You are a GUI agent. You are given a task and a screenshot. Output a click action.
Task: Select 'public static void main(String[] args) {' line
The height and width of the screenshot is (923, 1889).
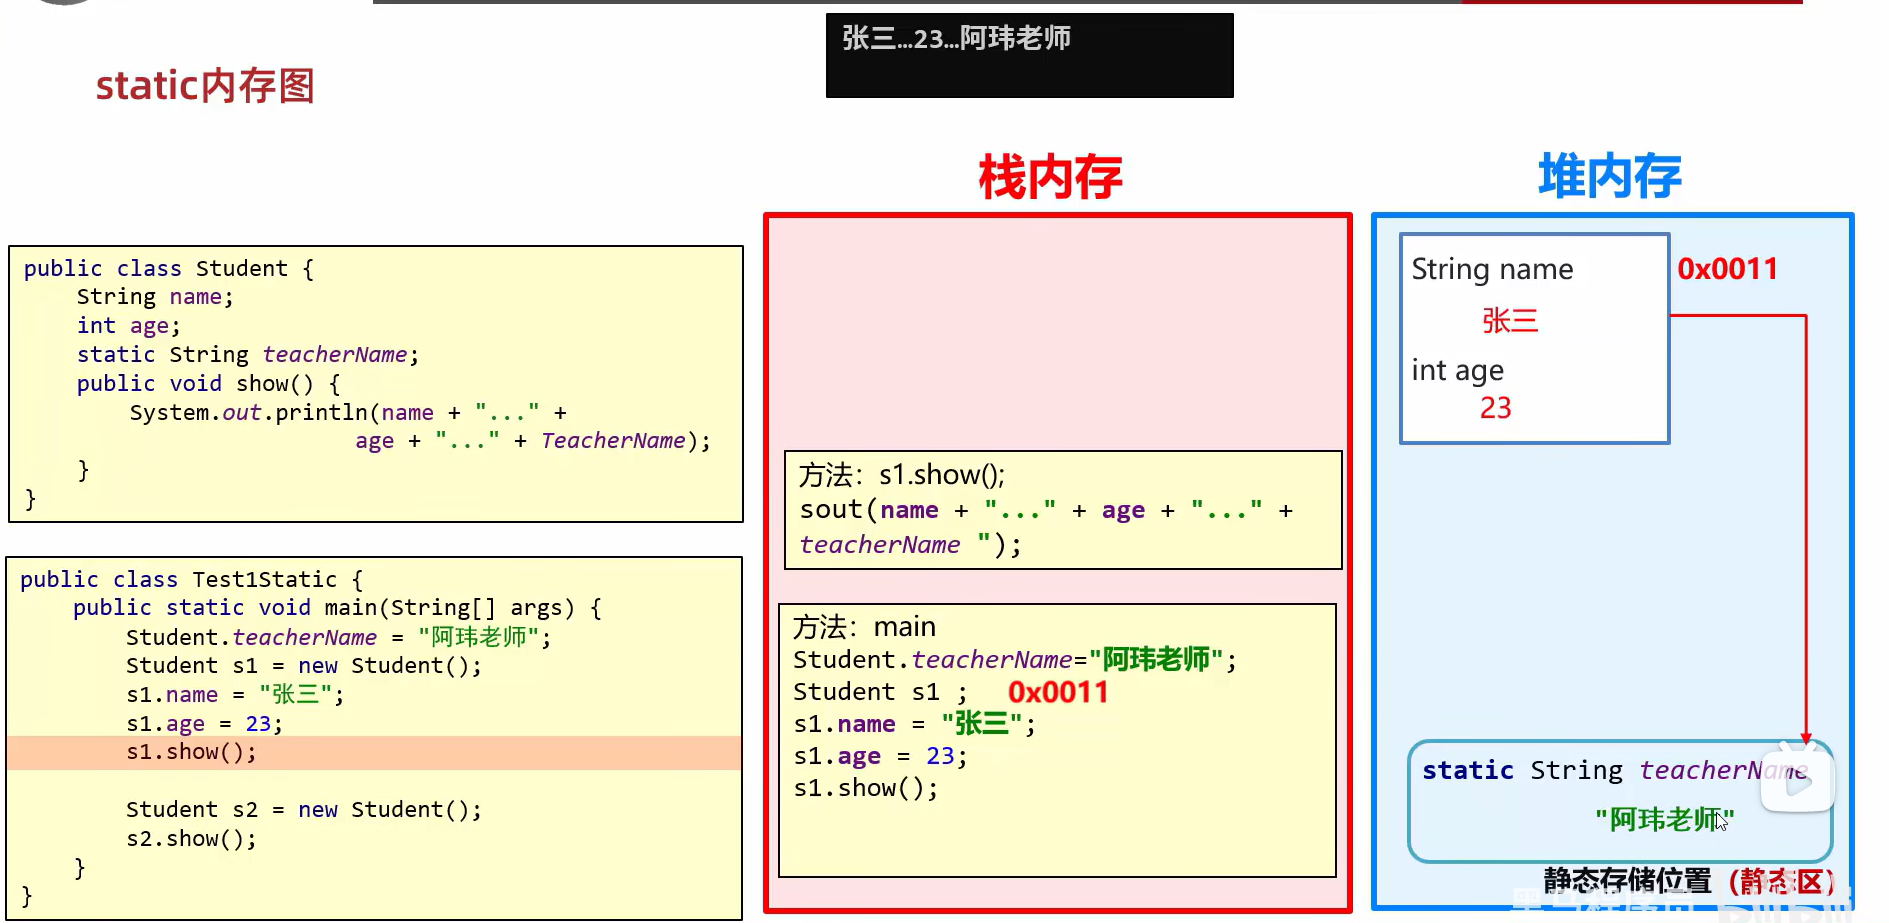click(x=337, y=608)
